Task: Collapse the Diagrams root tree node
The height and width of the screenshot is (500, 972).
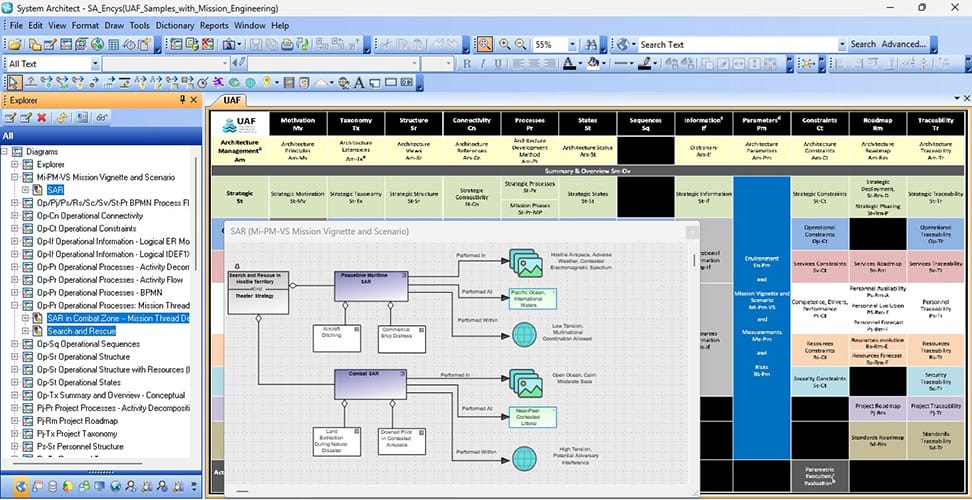Action: coord(4,151)
